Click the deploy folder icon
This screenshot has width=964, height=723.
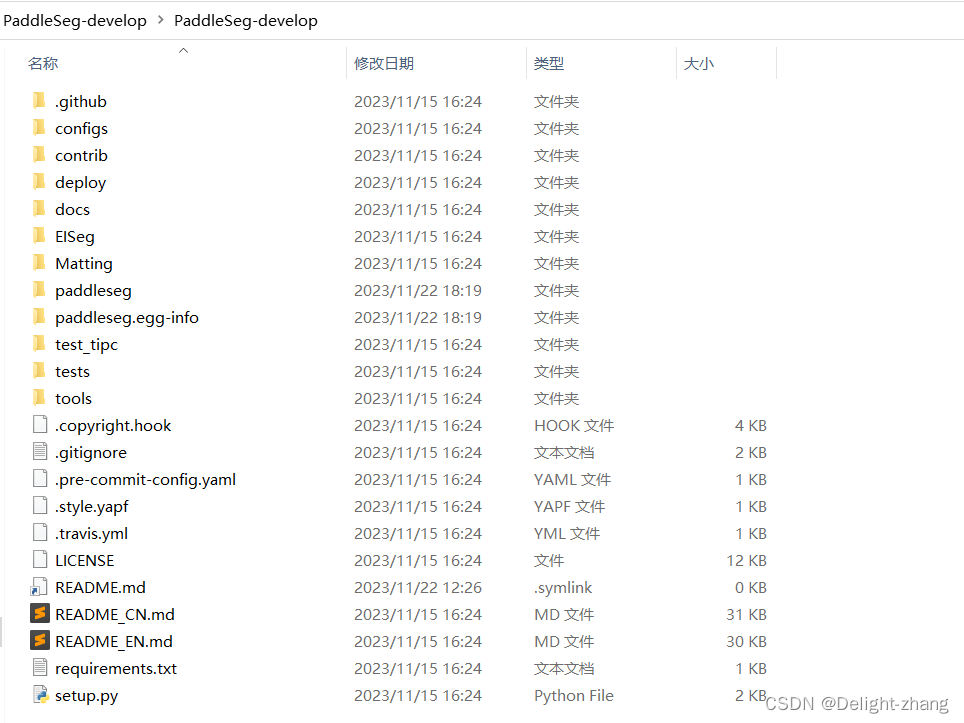(39, 181)
